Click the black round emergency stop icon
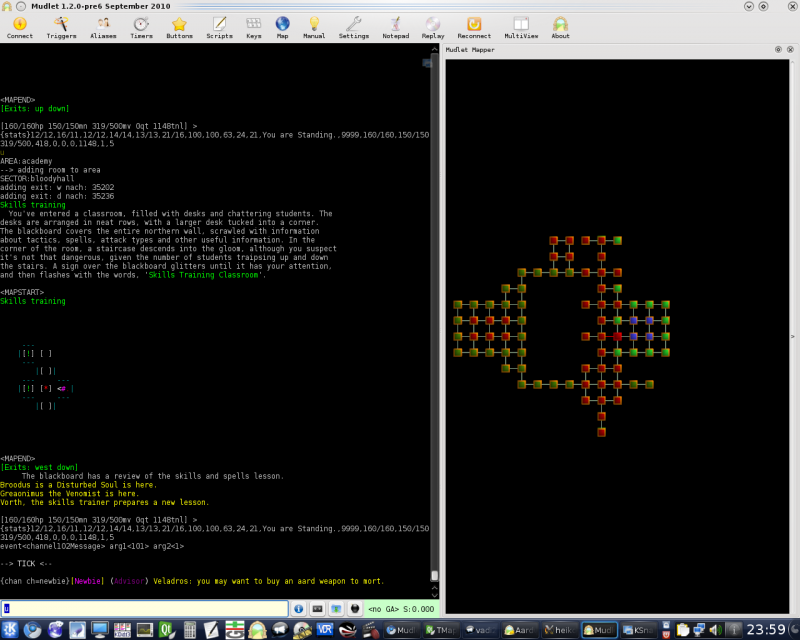This screenshot has height=640, width=800. [x=355, y=608]
